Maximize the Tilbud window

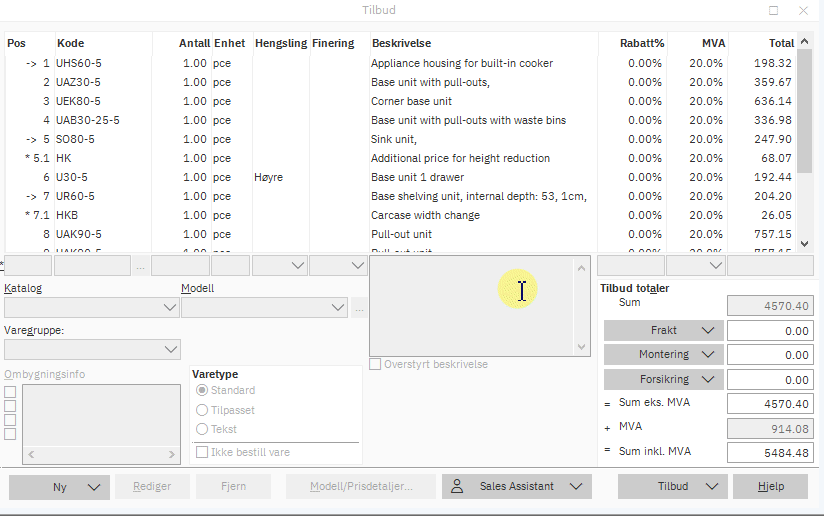coord(773,10)
